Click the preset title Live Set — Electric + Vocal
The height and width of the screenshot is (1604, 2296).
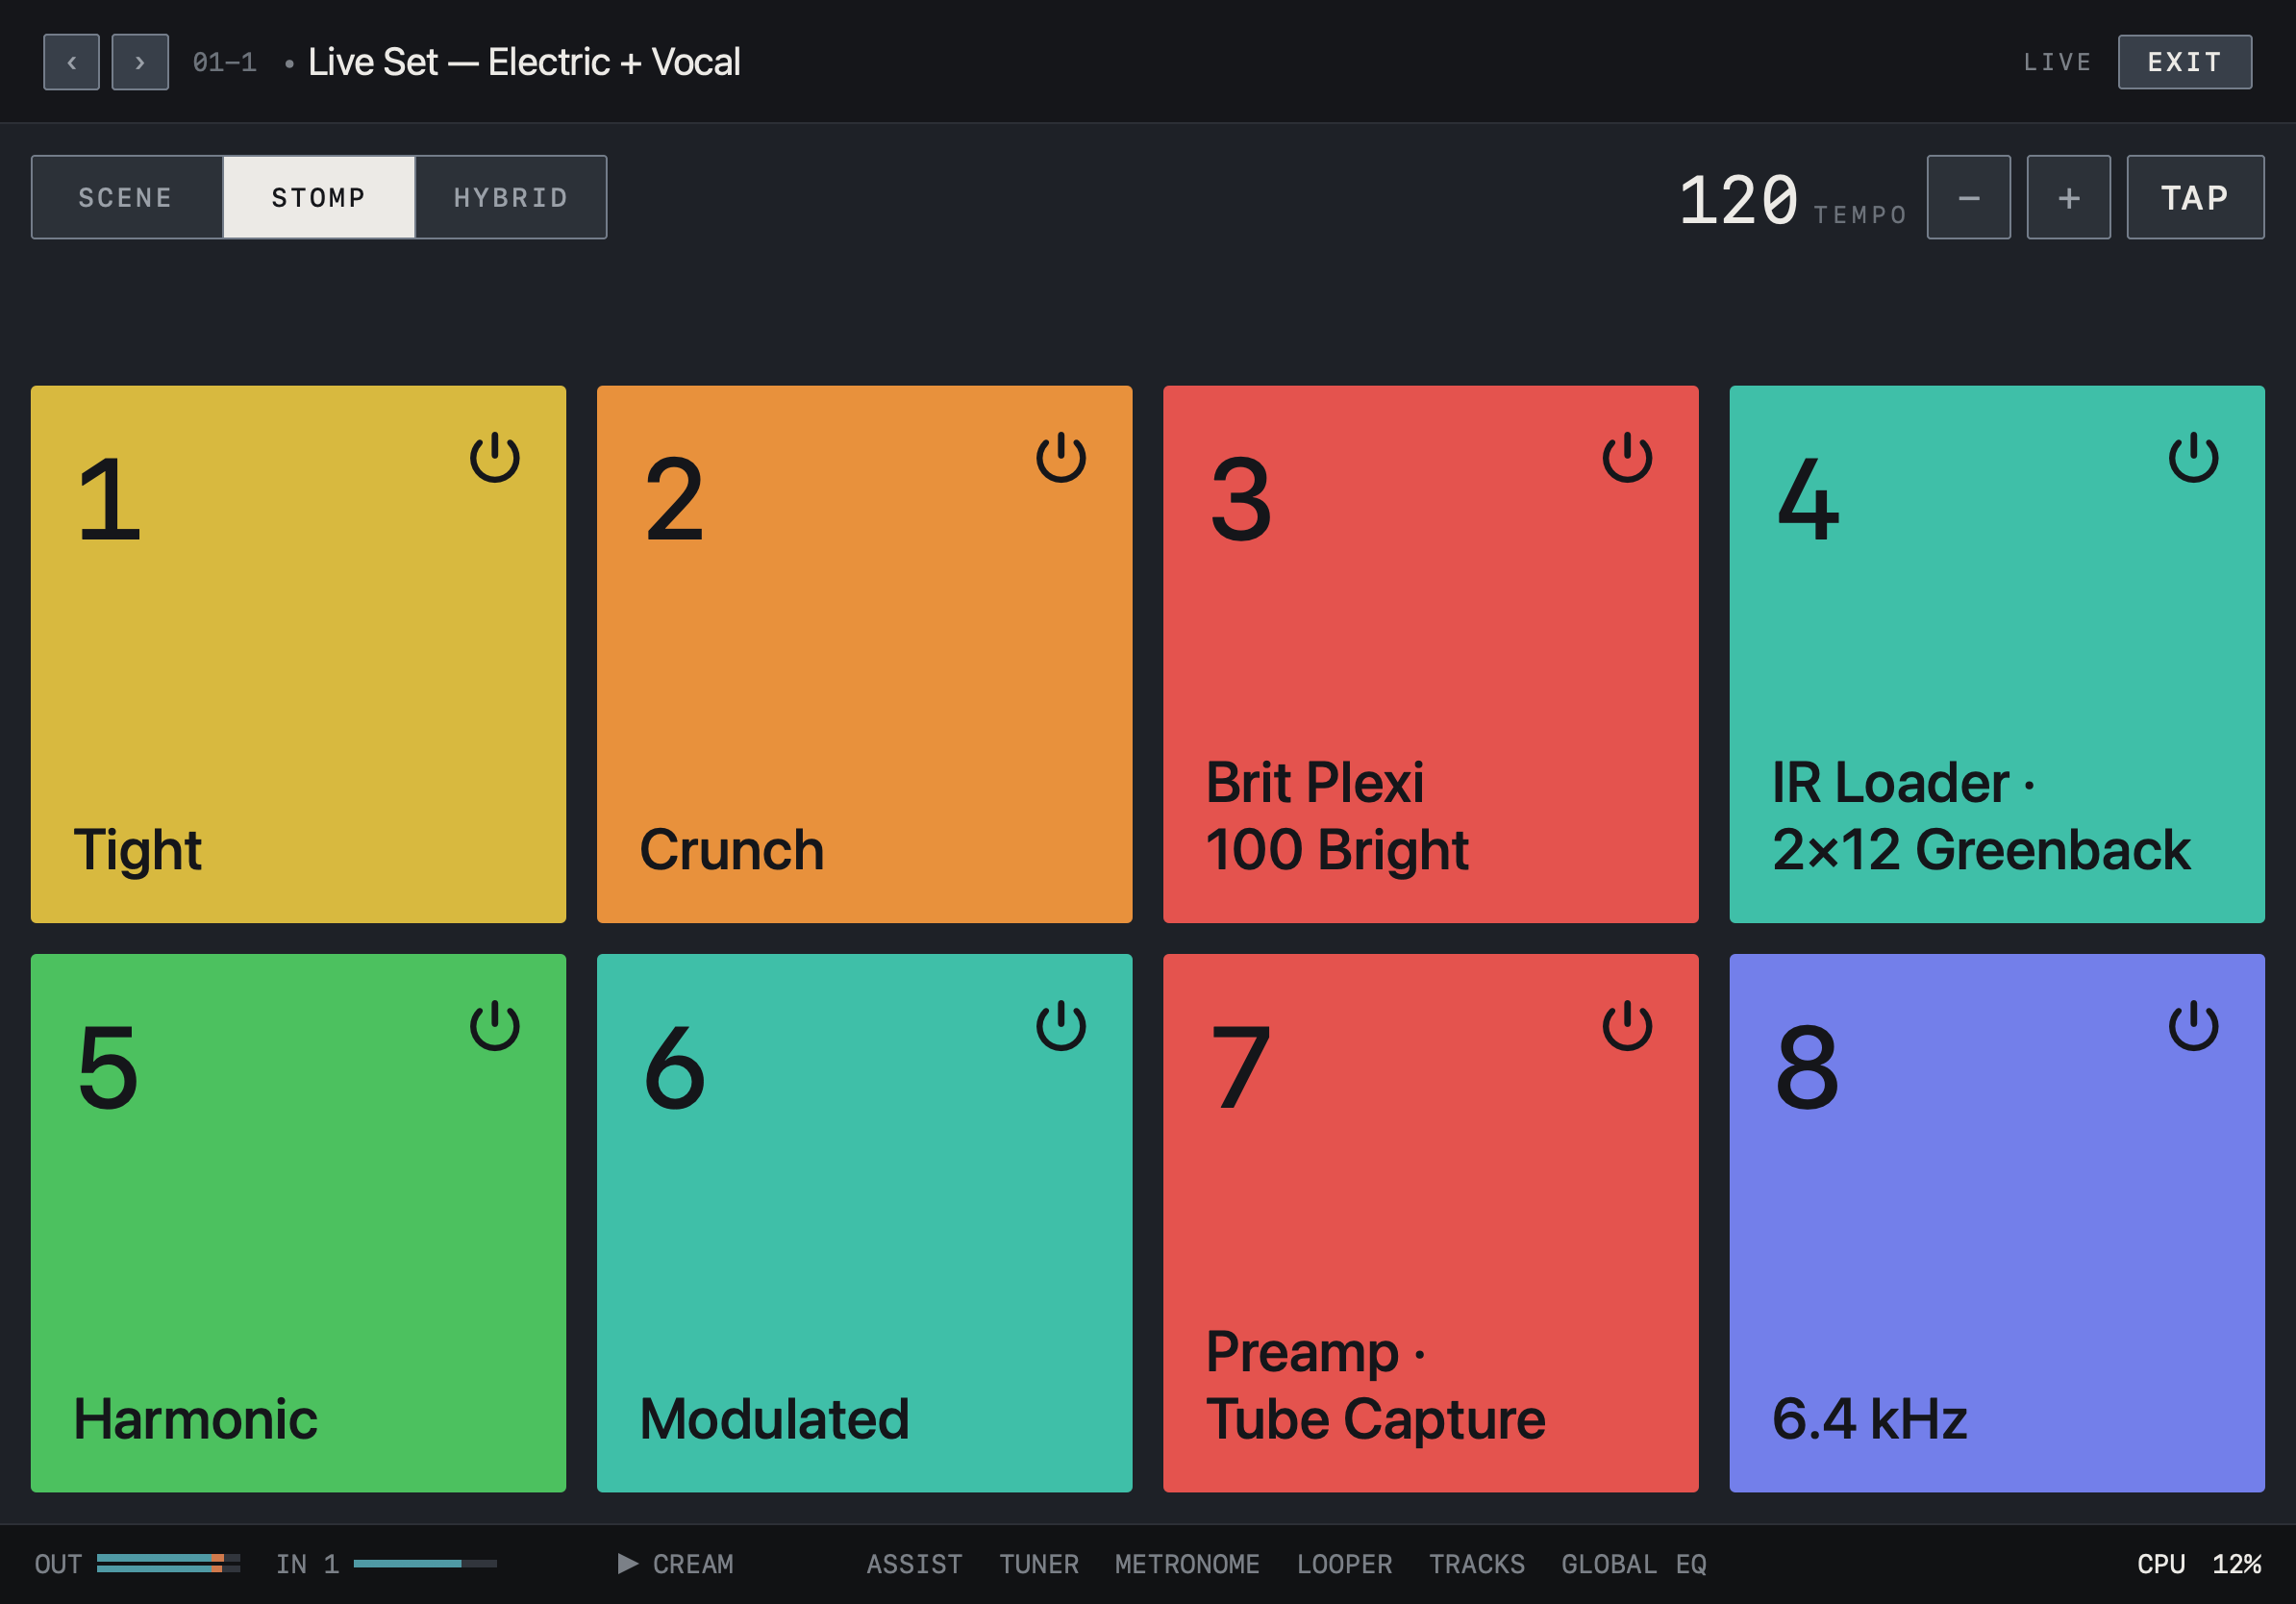pyautogui.click(x=524, y=62)
